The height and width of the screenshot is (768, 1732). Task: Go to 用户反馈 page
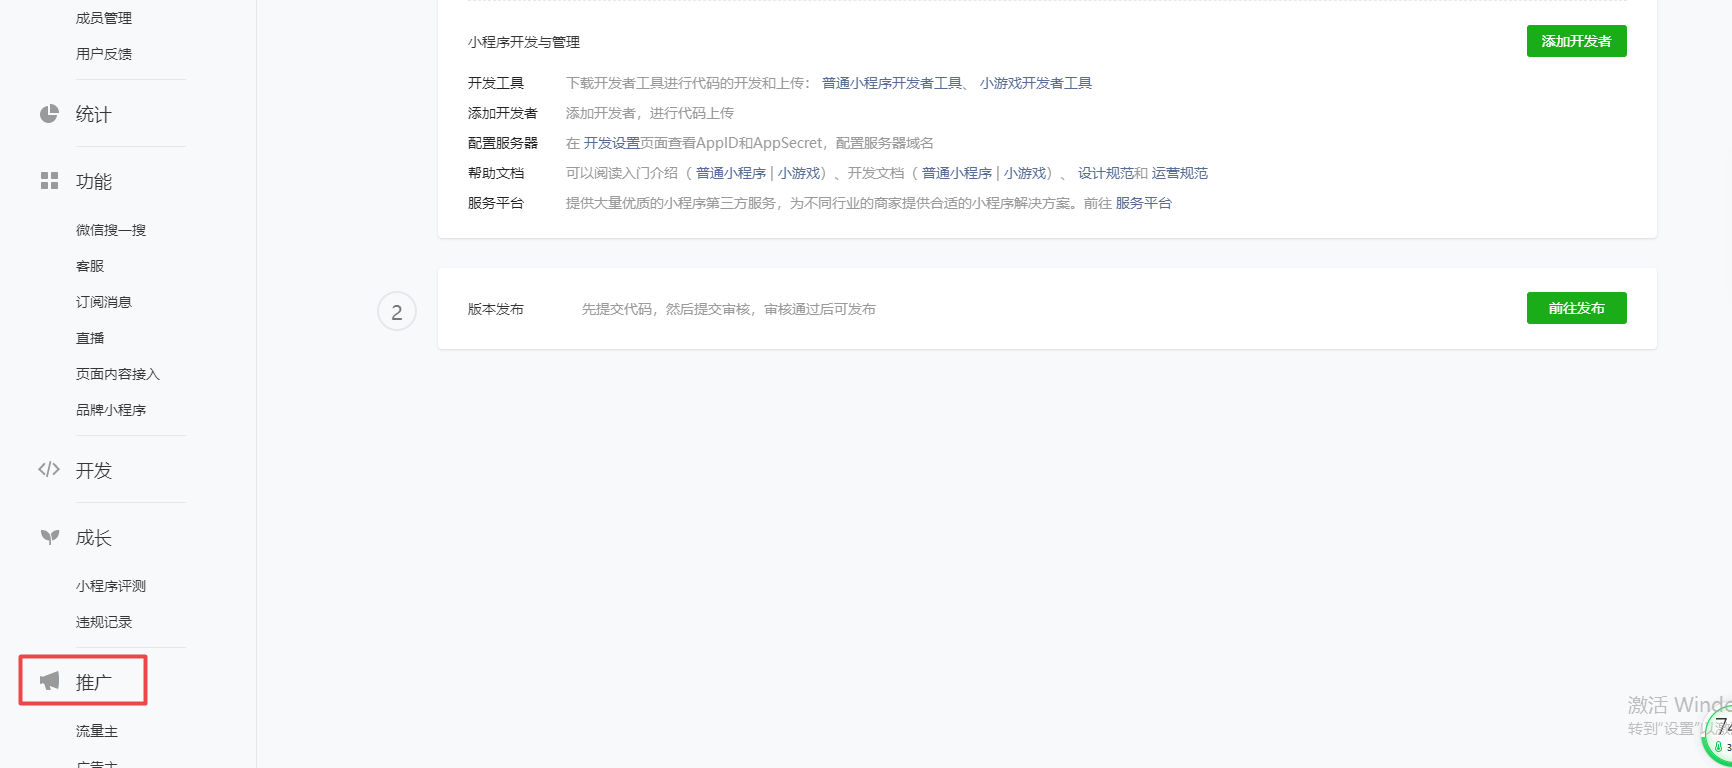pyautogui.click(x=104, y=54)
